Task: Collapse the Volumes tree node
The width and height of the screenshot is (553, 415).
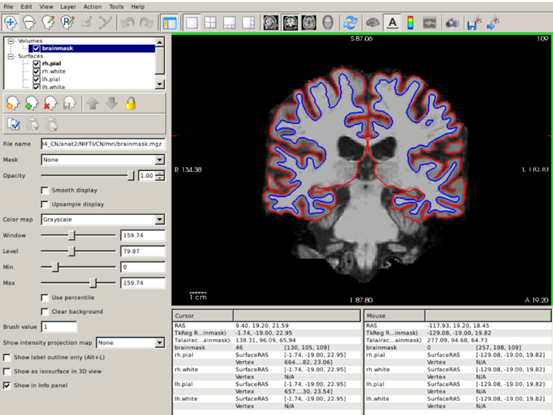Action: [10, 41]
